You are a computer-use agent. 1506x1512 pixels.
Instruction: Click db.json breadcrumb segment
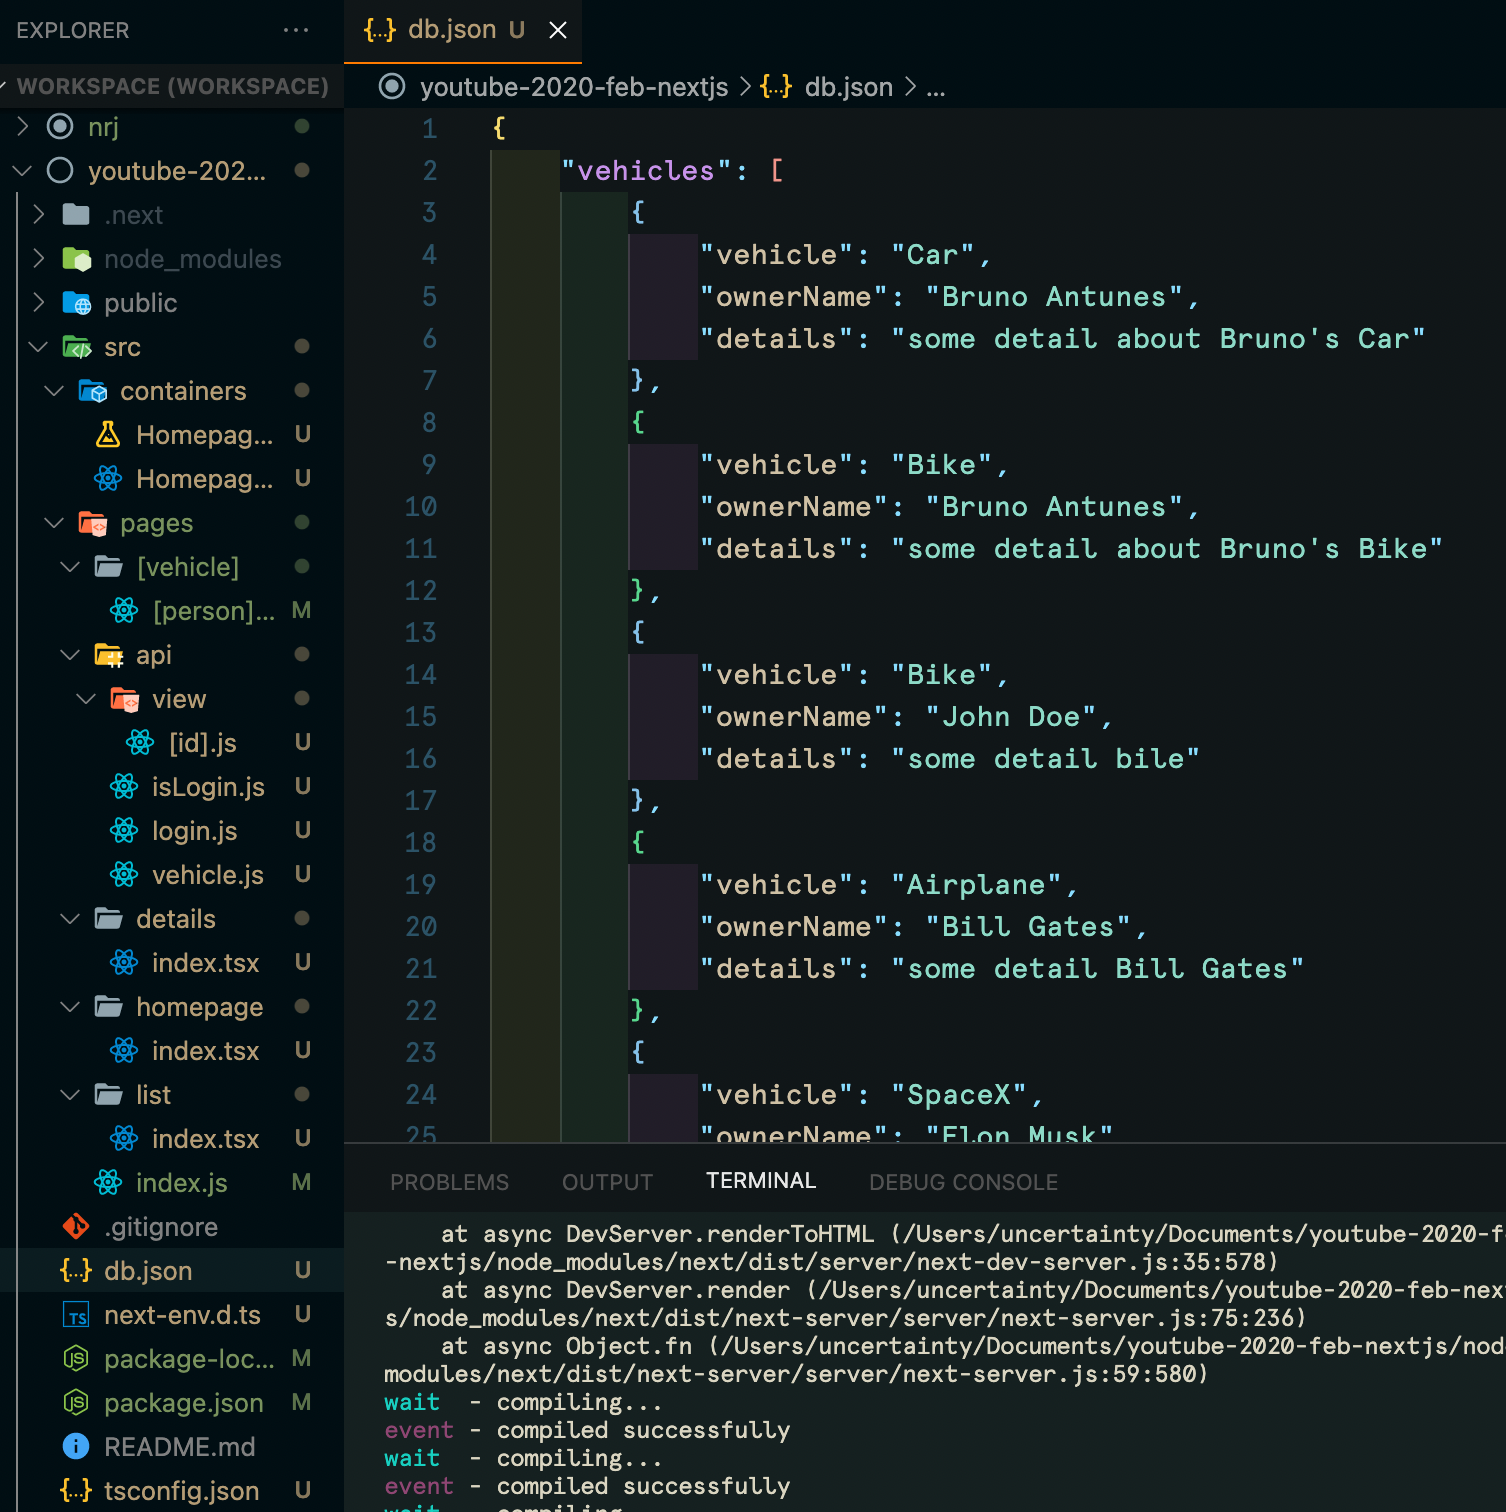coord(848,87)
